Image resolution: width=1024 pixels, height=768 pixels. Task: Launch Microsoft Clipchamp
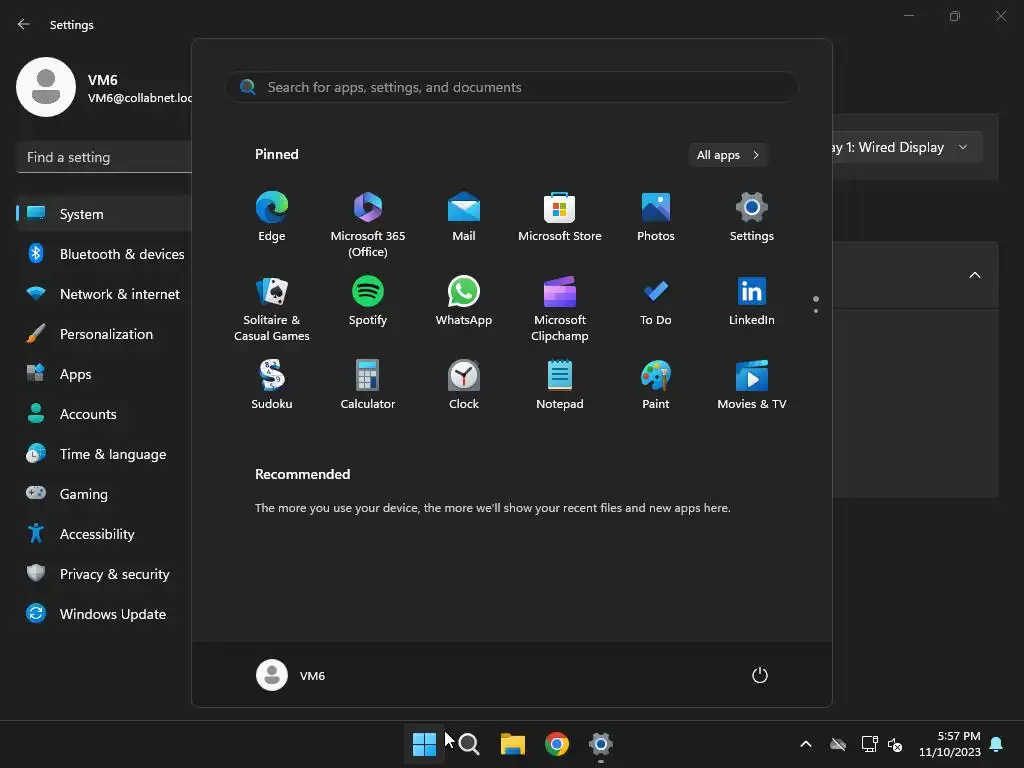point(560,308)
